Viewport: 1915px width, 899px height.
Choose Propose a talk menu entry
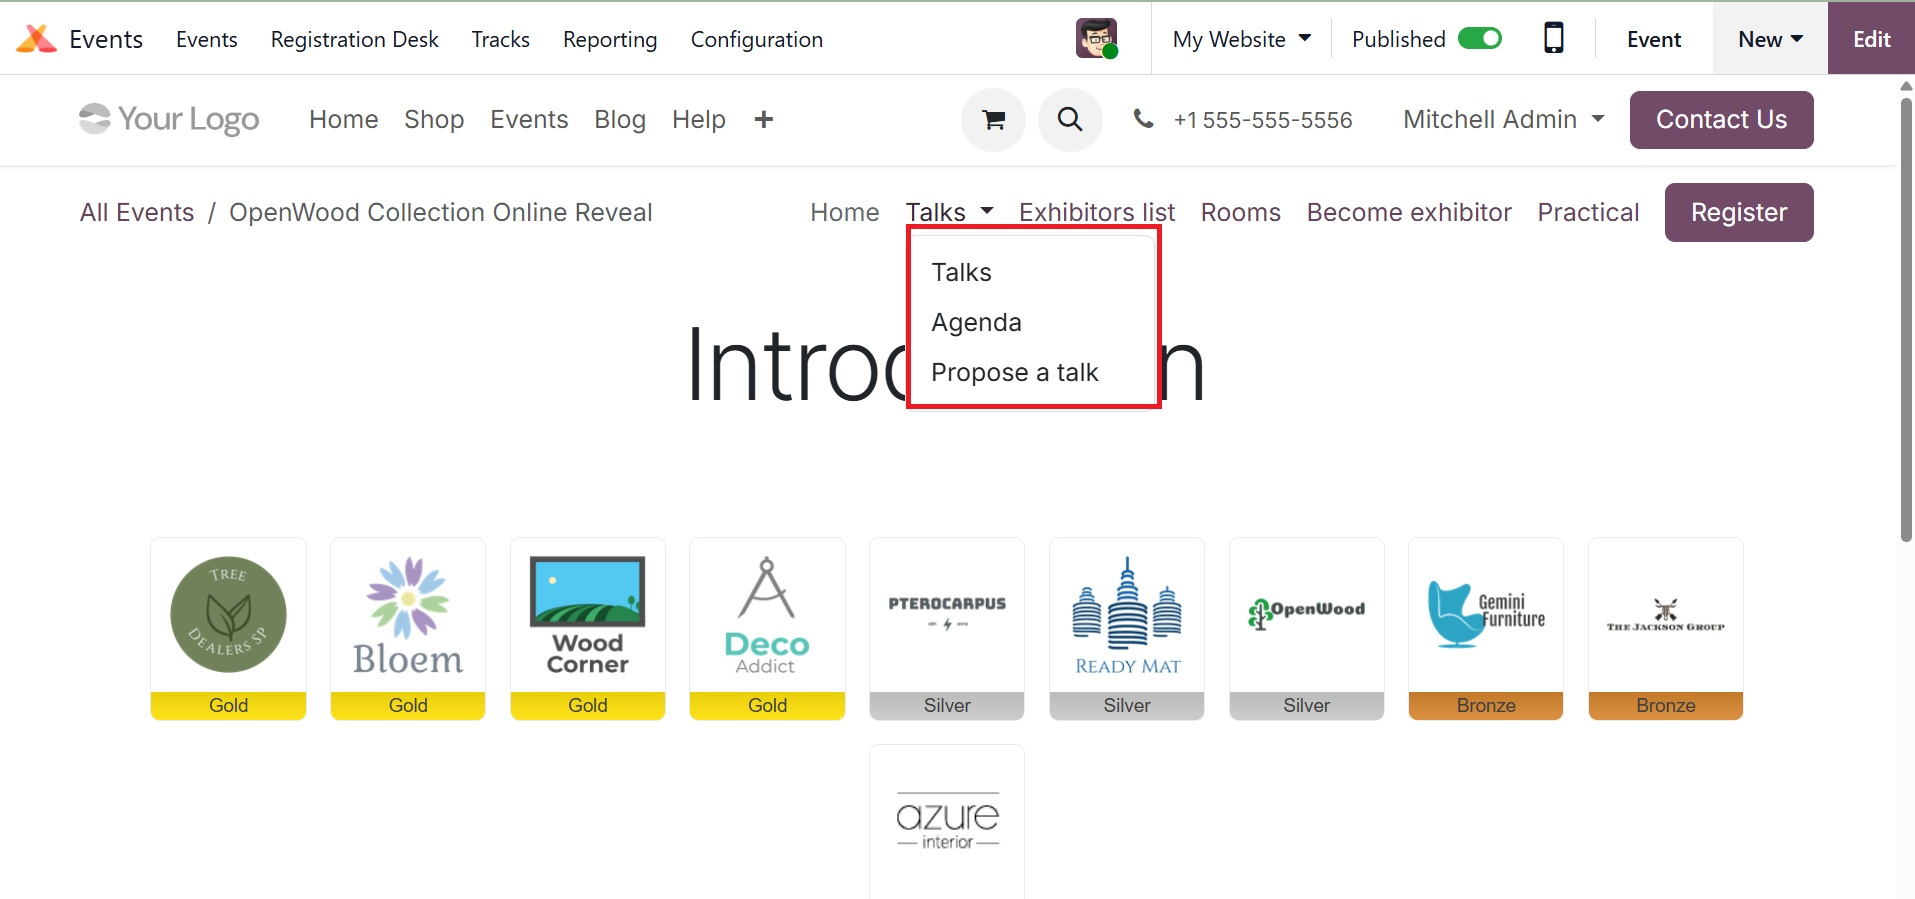(x=1014, y=372)
